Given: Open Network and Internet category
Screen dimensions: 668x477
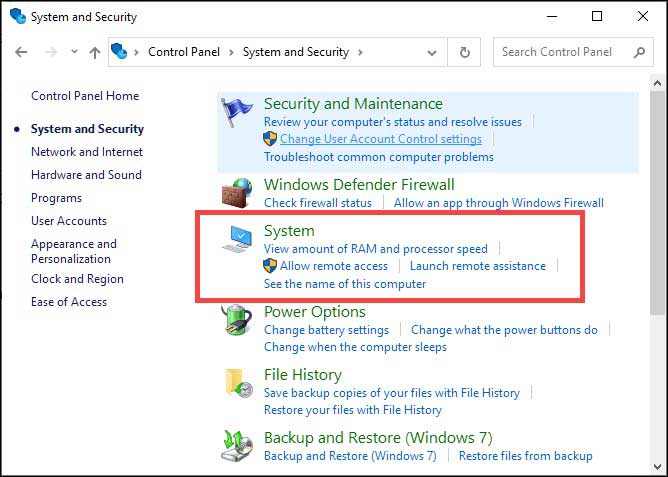Looking at the screenshot, I should [87, 152].
